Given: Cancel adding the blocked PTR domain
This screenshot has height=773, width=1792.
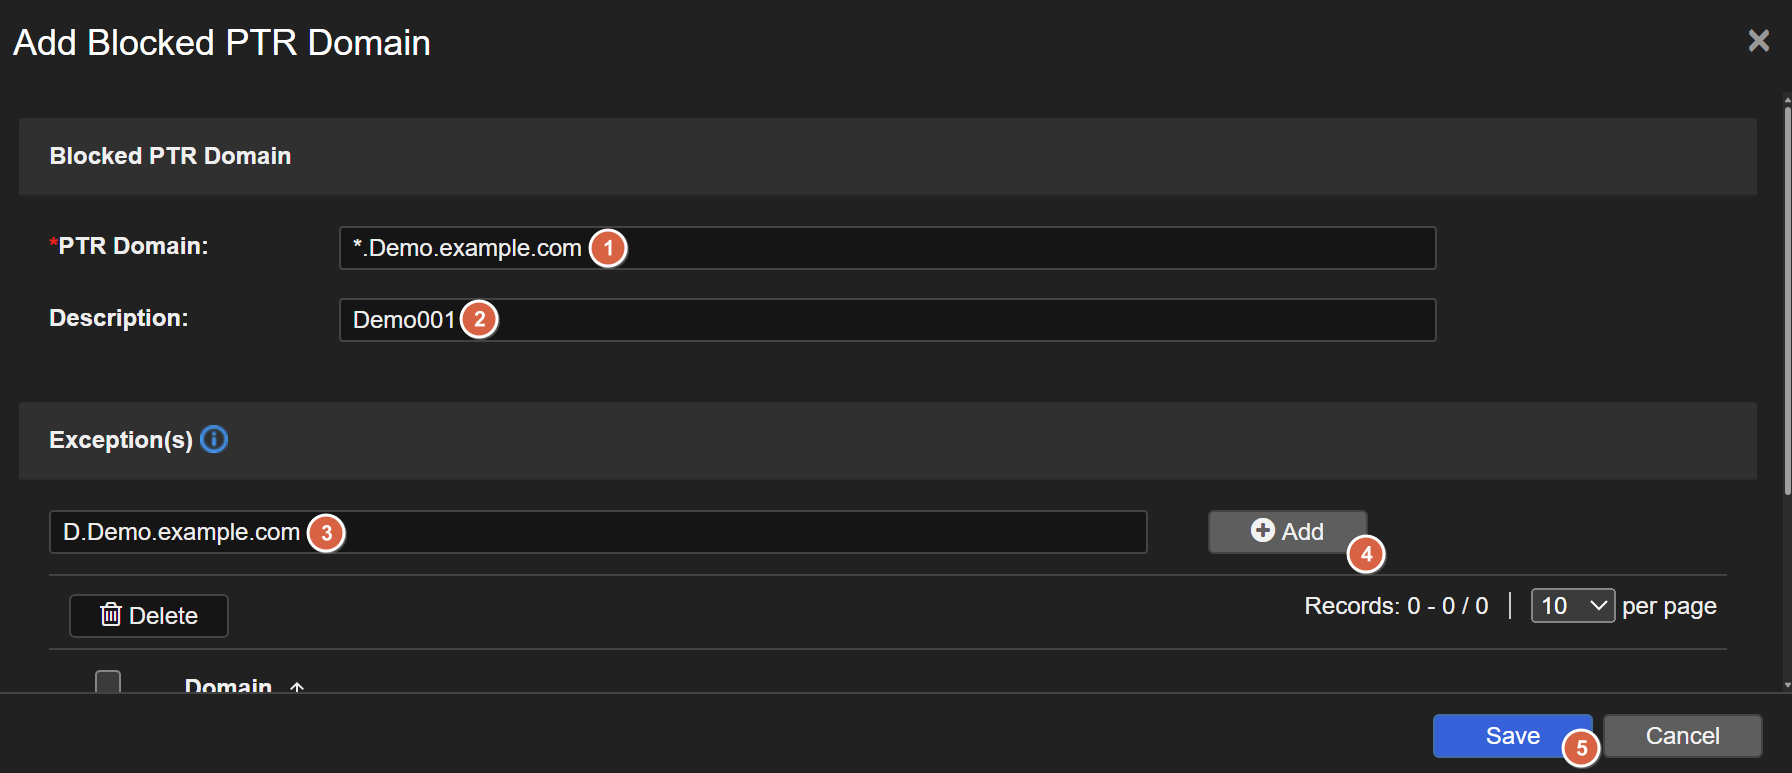Looking at the screenshot, I should (x=1682, y=736).
